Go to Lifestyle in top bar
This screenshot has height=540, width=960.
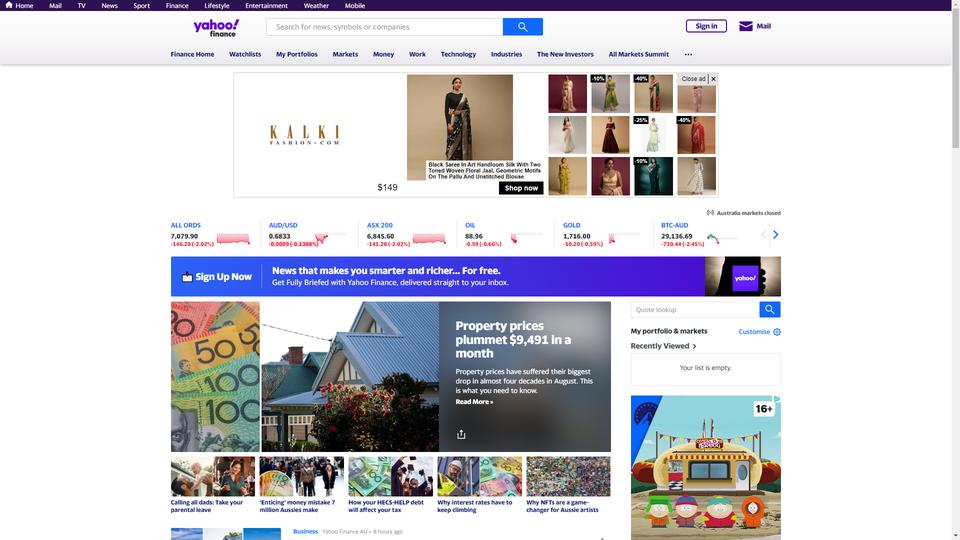[217, 6]
